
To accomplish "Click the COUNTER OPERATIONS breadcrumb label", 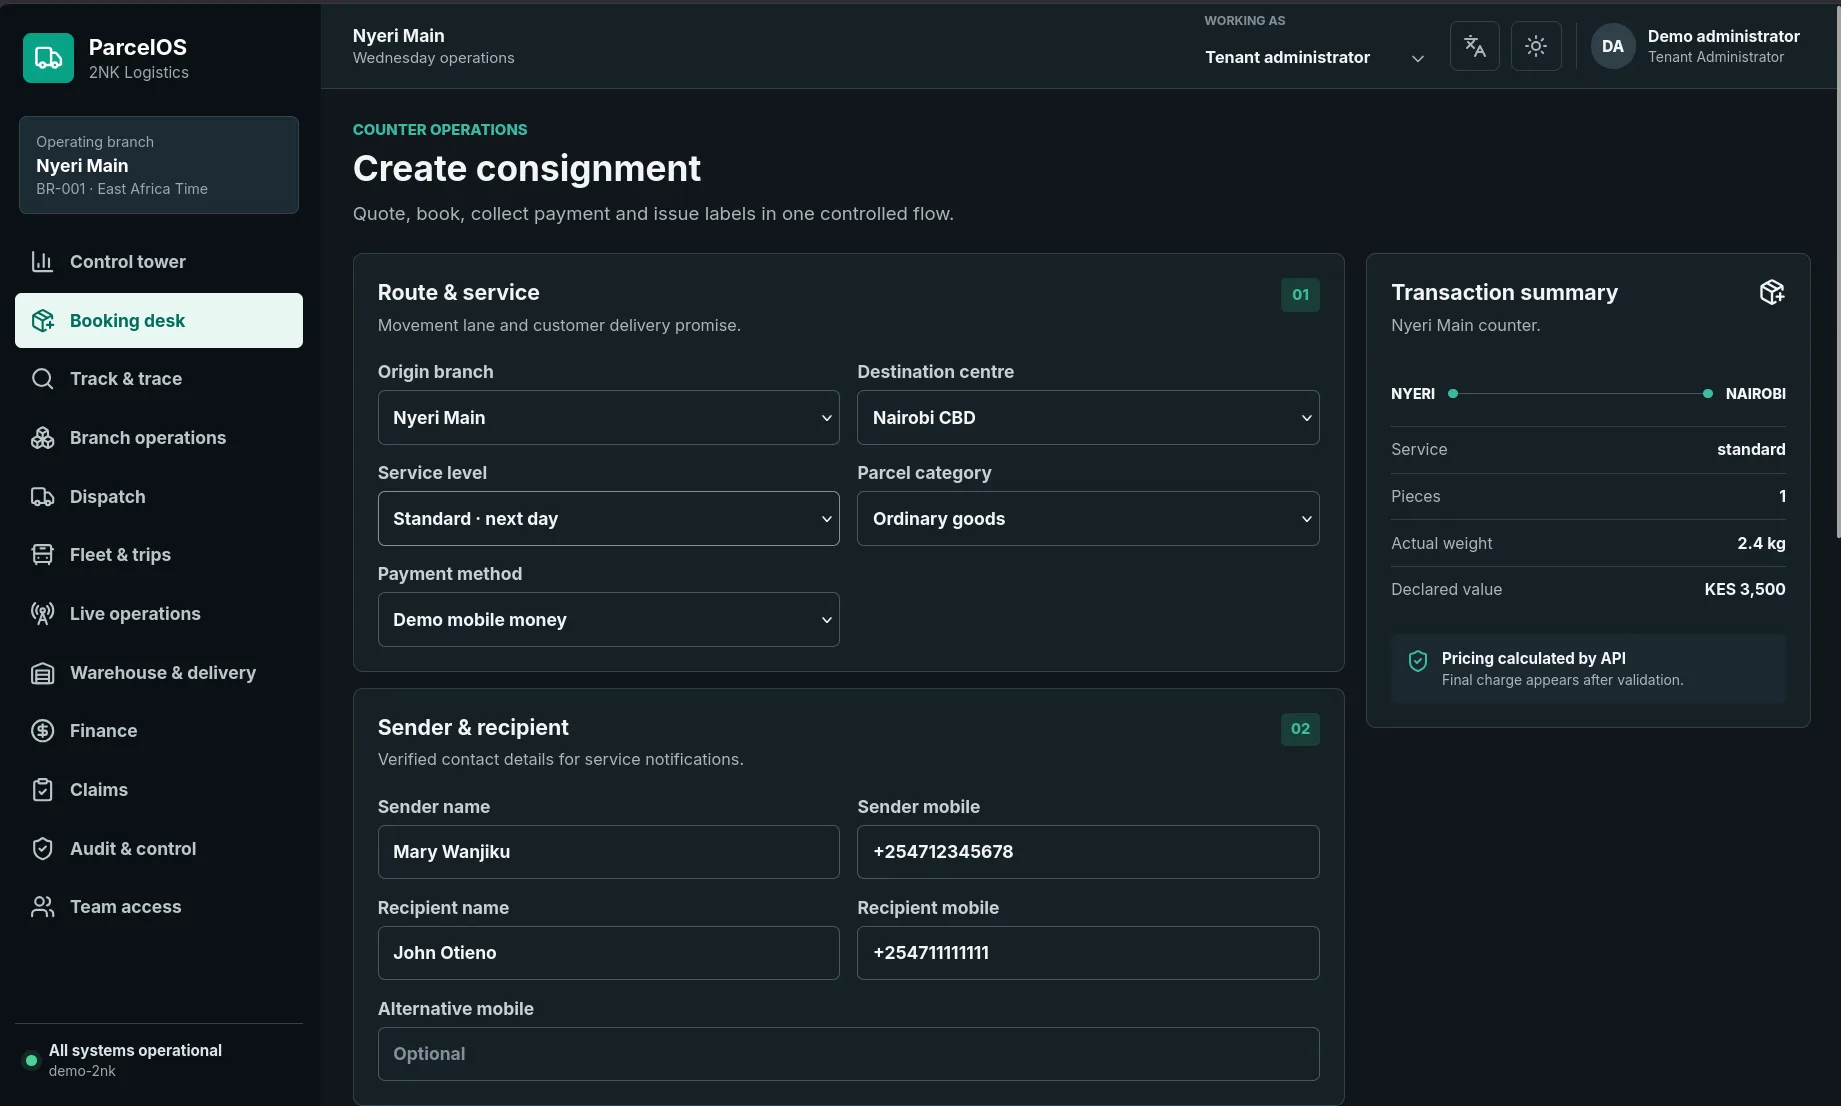I will click(440, 130).
